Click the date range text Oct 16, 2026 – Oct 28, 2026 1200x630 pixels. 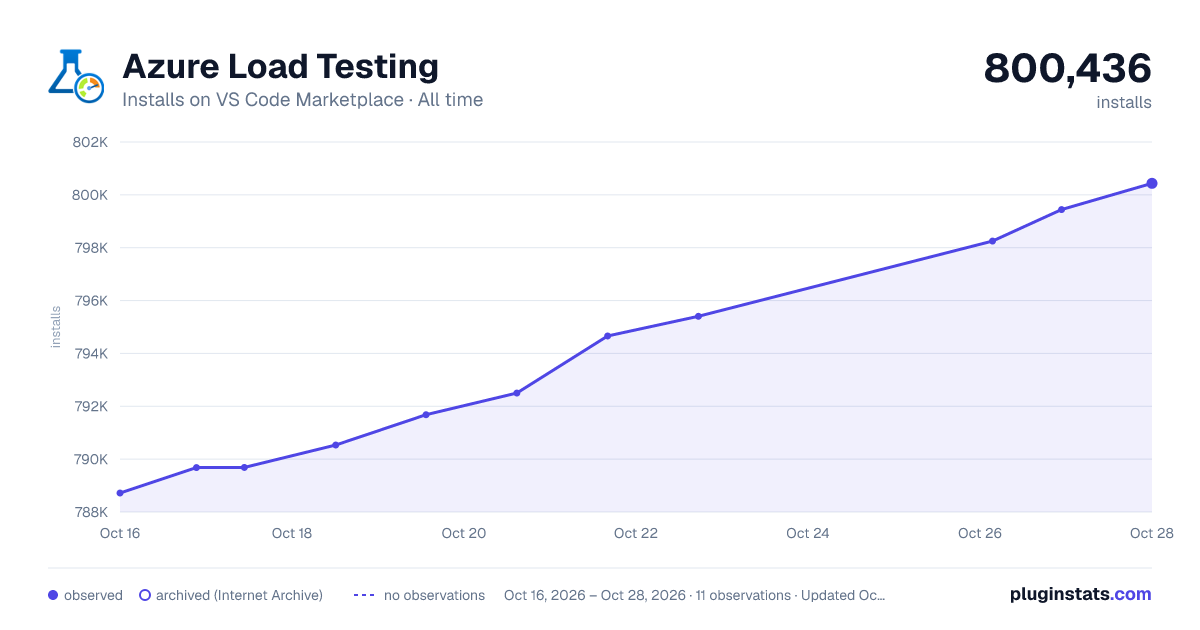(595, 595)
